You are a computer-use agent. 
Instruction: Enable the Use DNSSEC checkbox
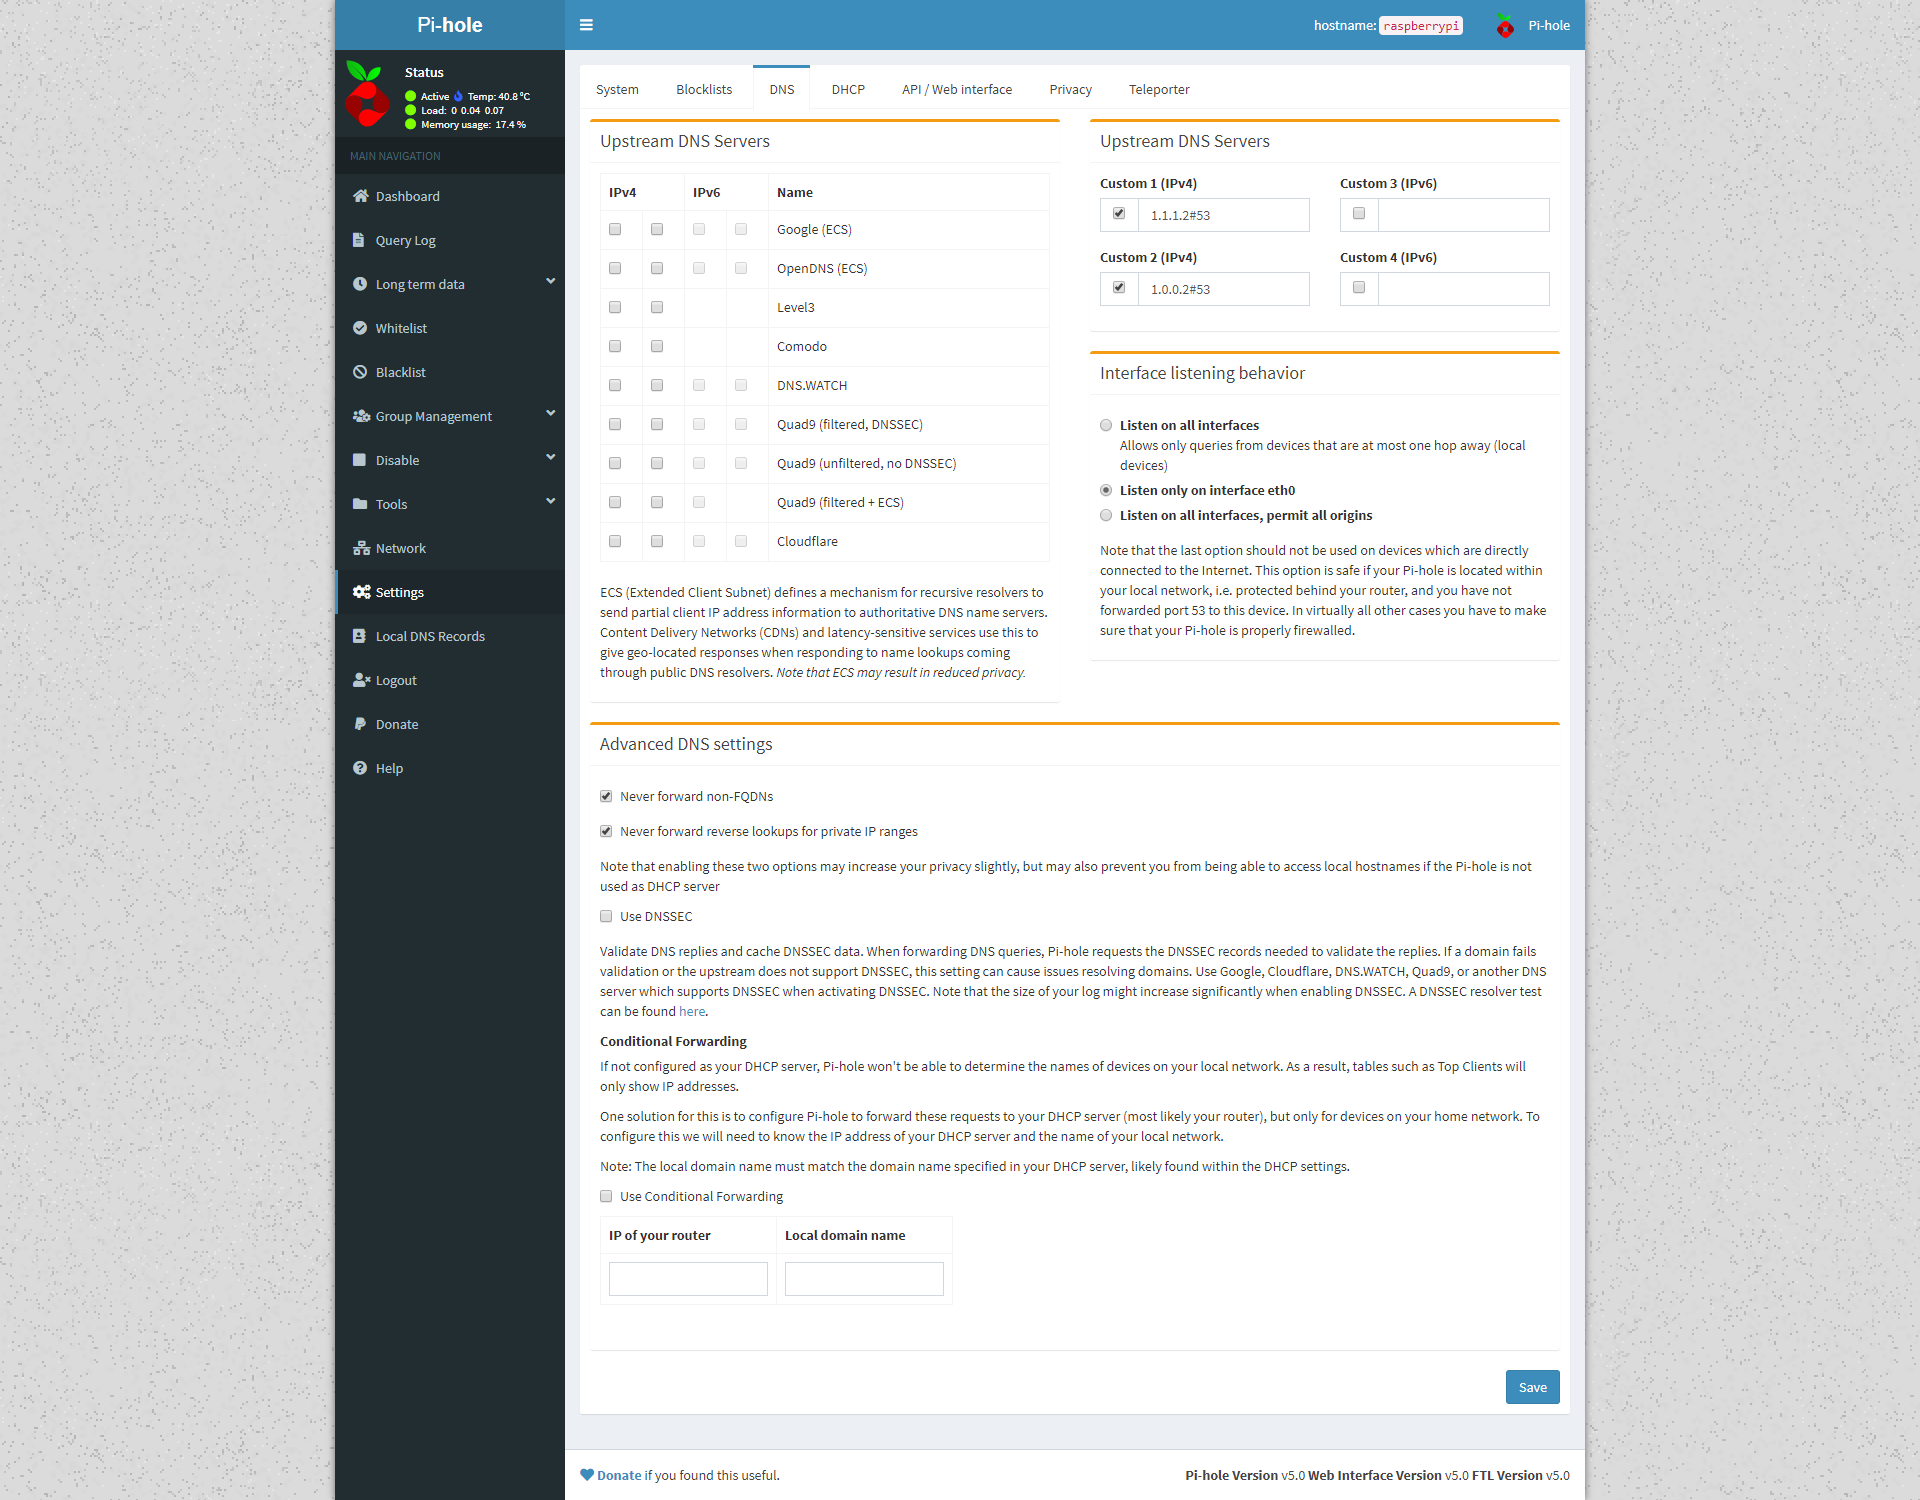[606, 916]
